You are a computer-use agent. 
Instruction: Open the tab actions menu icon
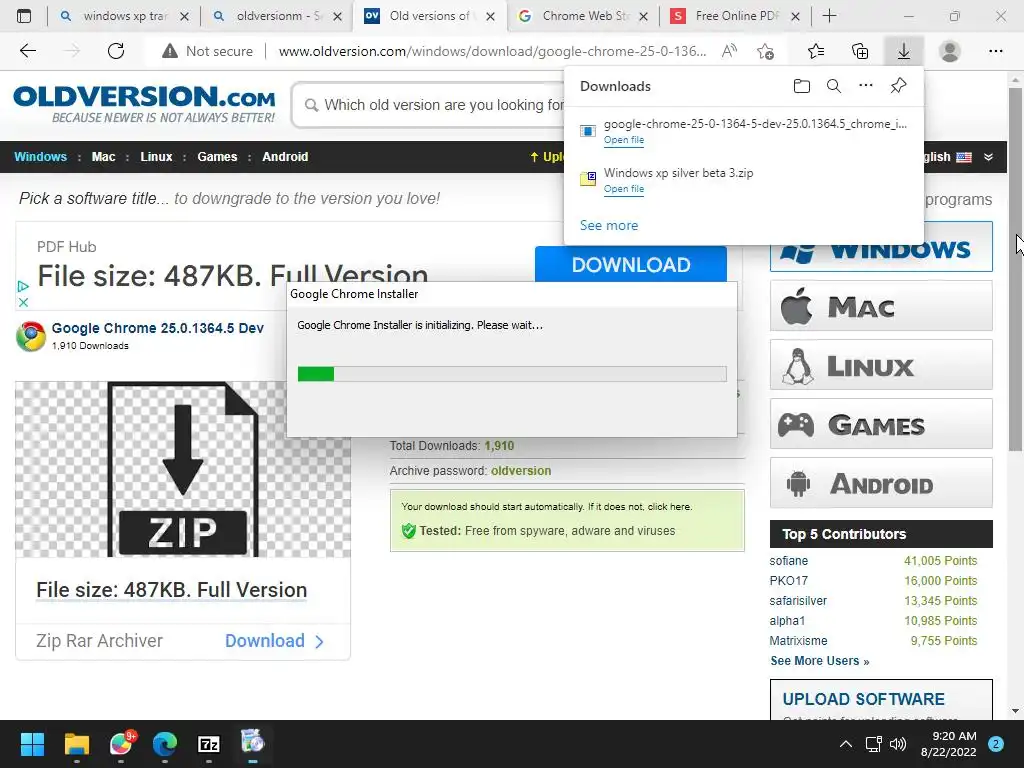click(x=24, y=16)
